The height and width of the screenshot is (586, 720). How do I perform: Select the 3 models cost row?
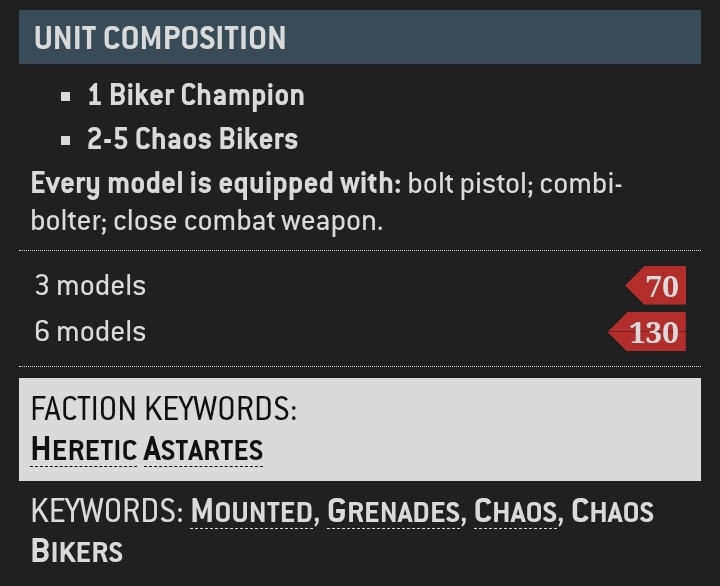pyautogui.click(x=91, y=286)
